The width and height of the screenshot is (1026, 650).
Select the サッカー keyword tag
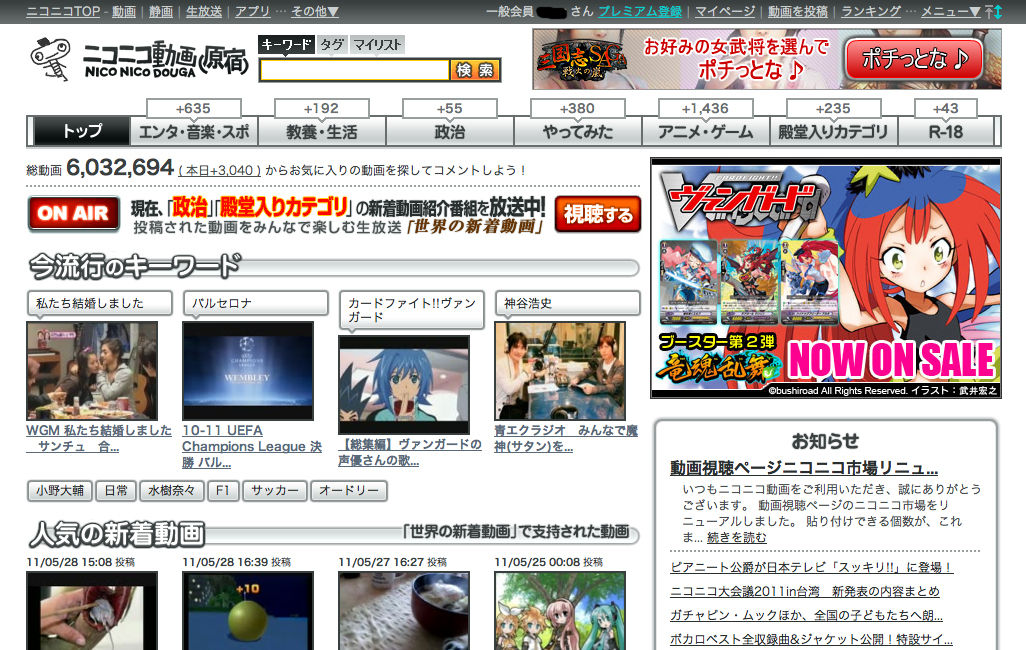[275, 490]
